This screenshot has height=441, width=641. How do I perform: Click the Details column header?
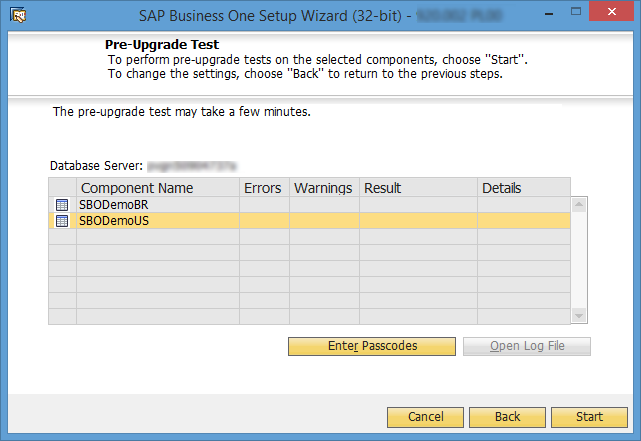(x=524, y=188)
